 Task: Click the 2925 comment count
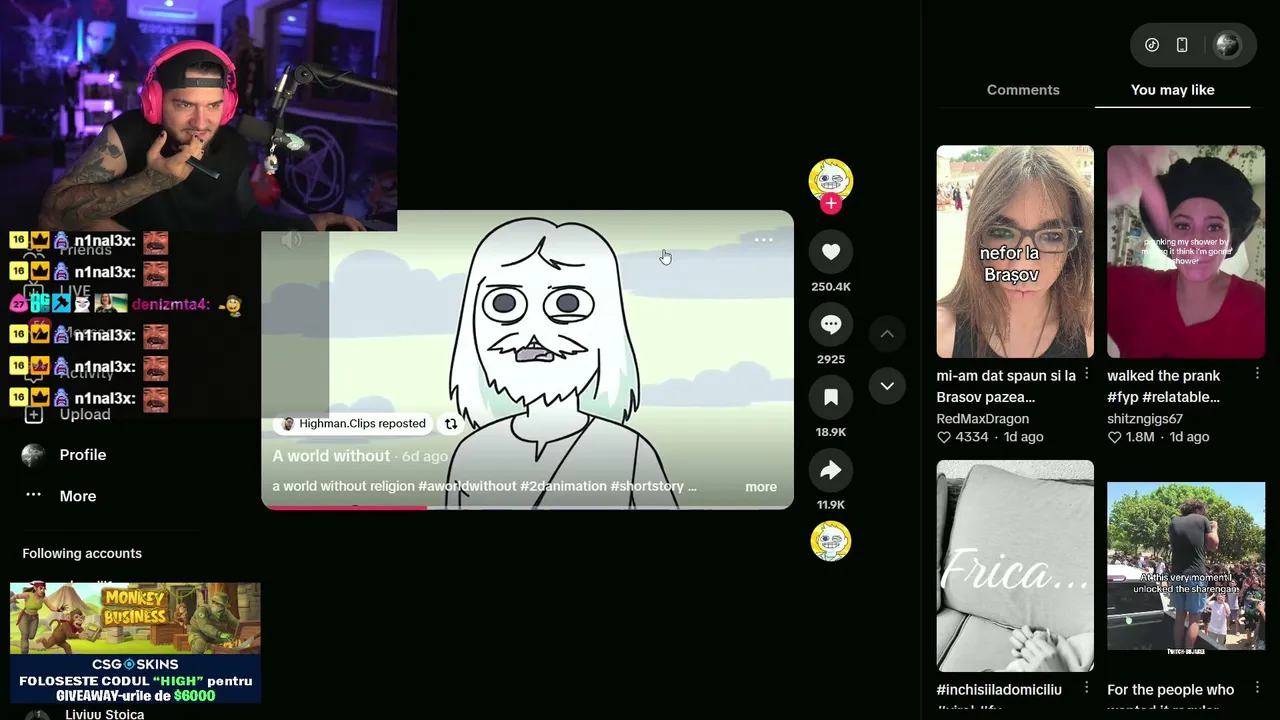831,360
